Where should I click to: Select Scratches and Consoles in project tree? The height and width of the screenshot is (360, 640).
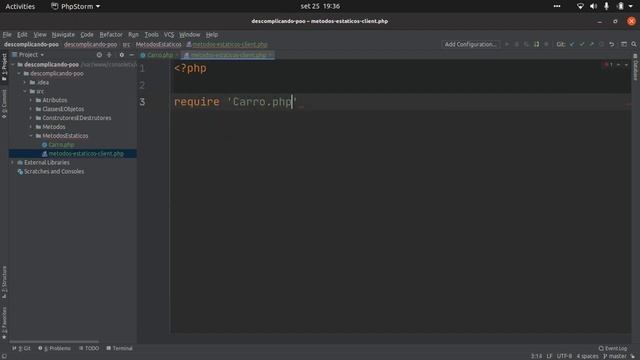pyautogui.click(x=54, y=171)
